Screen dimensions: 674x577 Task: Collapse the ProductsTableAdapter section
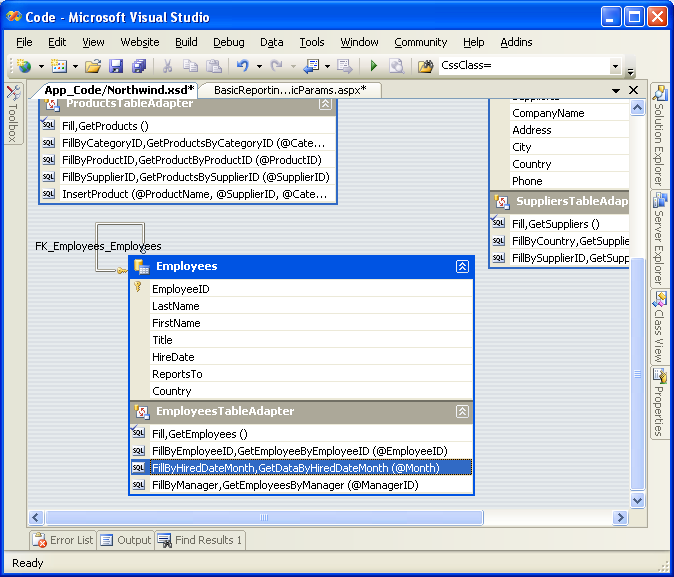[x=326, y=103]
